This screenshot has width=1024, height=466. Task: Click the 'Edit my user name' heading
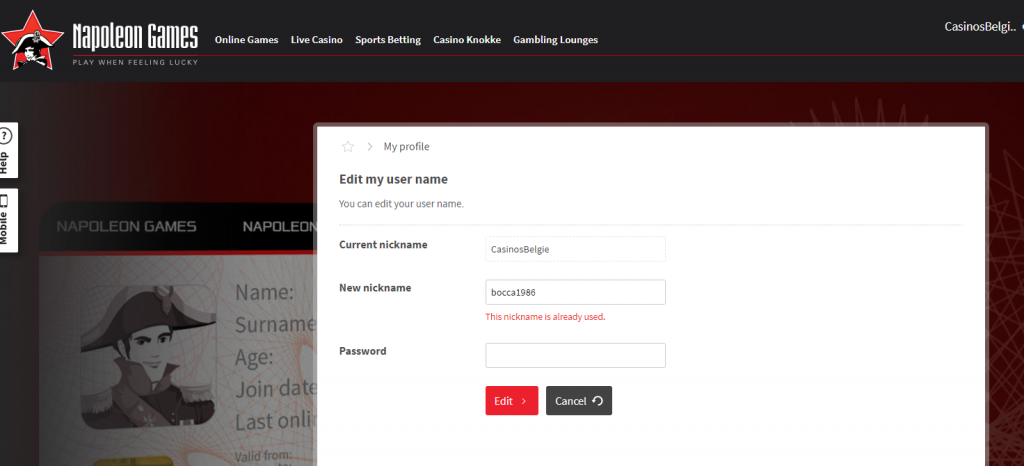pyautogui.click(x=393, y=179)
